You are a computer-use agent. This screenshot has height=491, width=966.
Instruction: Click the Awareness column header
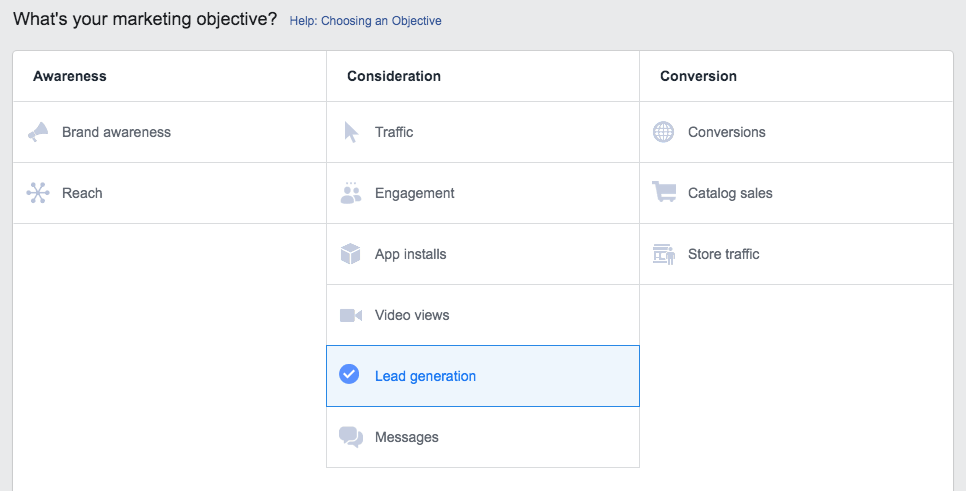click(70, 76)
